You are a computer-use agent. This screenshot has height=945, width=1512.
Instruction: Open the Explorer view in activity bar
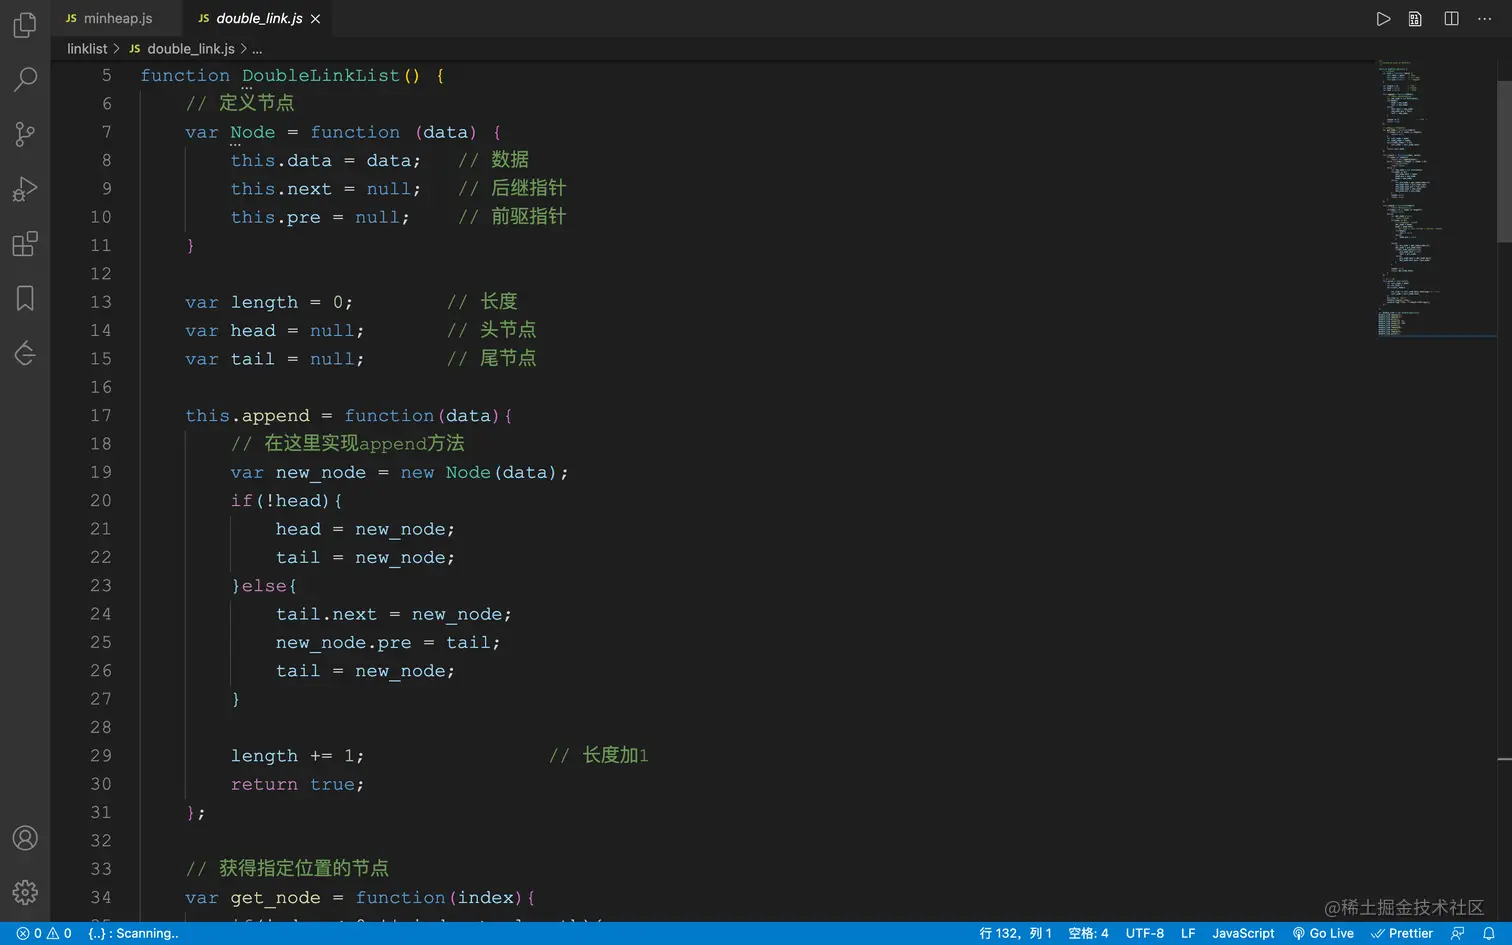tap(25, 25)
